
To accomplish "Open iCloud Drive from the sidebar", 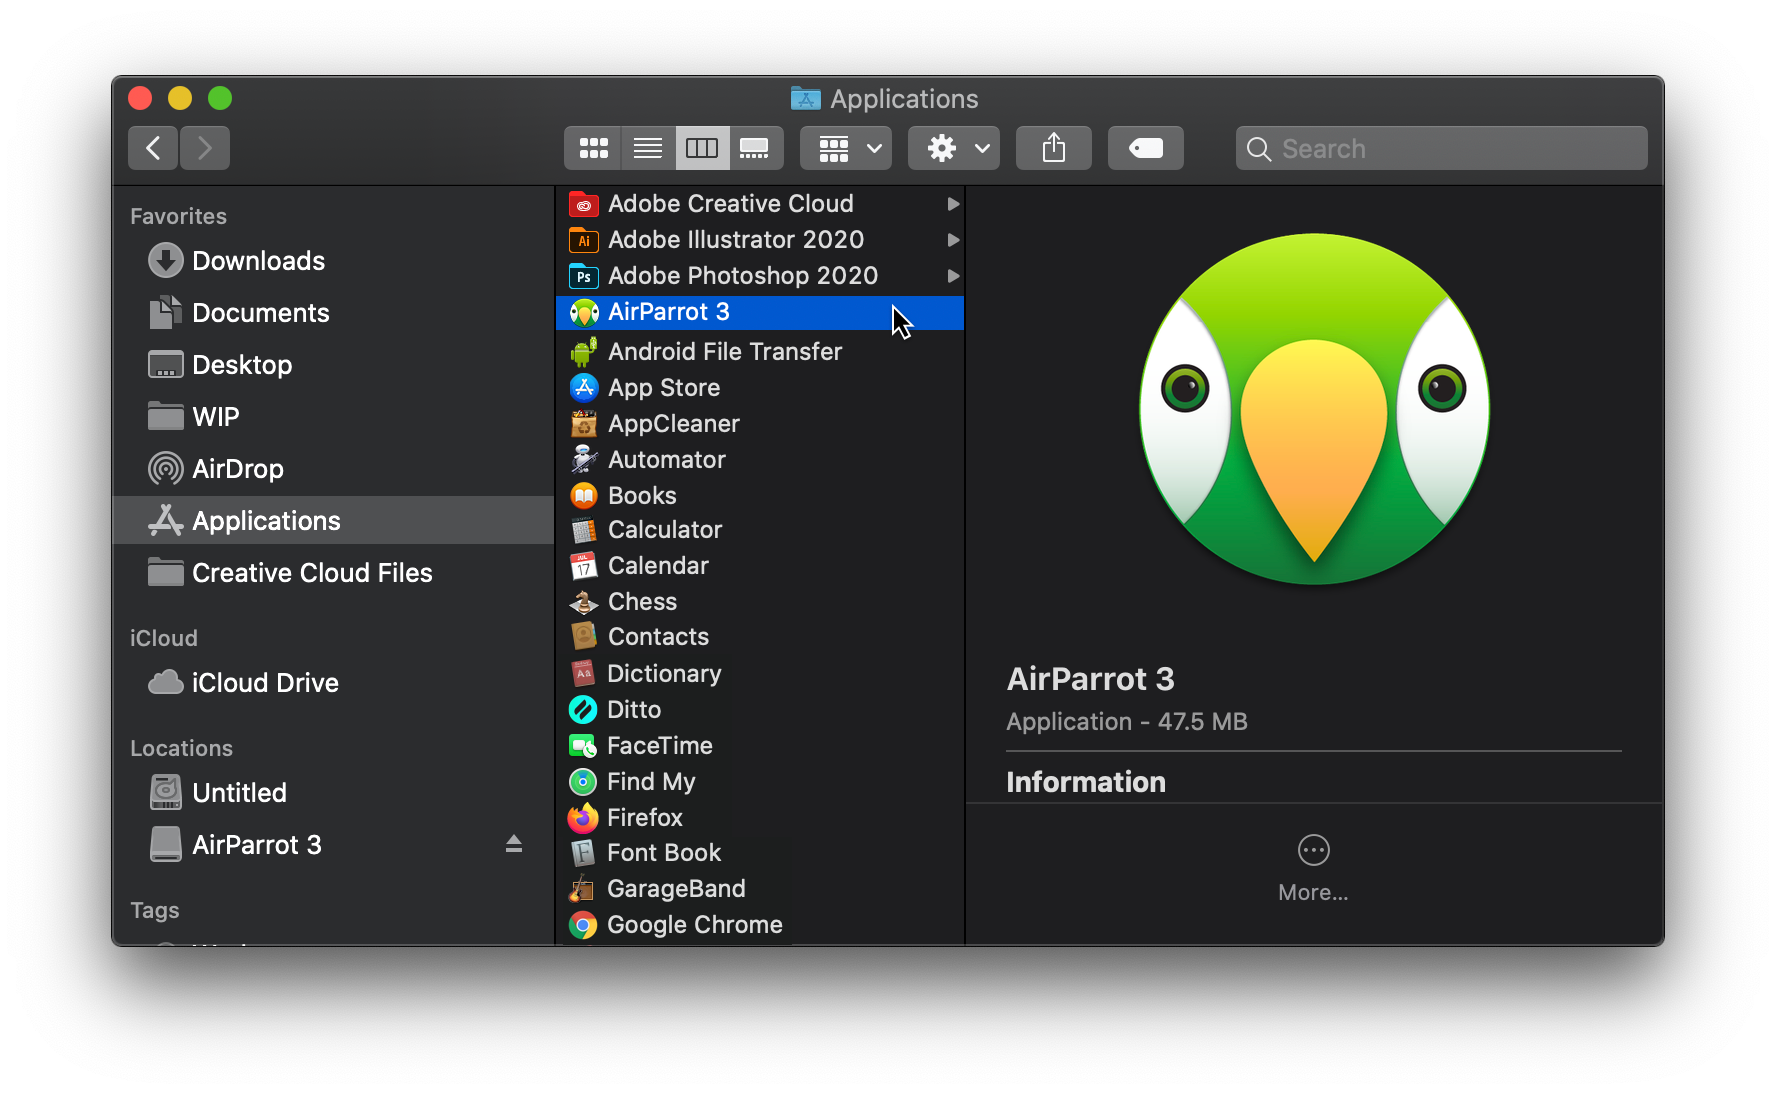I will (x=265, y=682).
